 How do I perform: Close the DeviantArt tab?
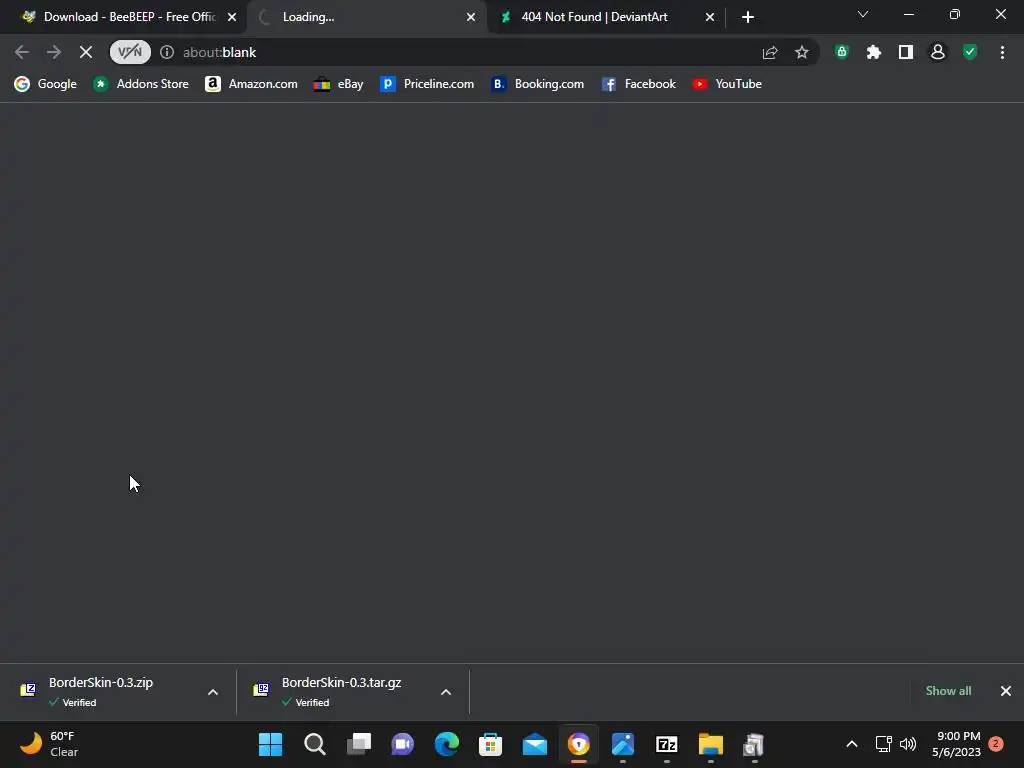710,17
